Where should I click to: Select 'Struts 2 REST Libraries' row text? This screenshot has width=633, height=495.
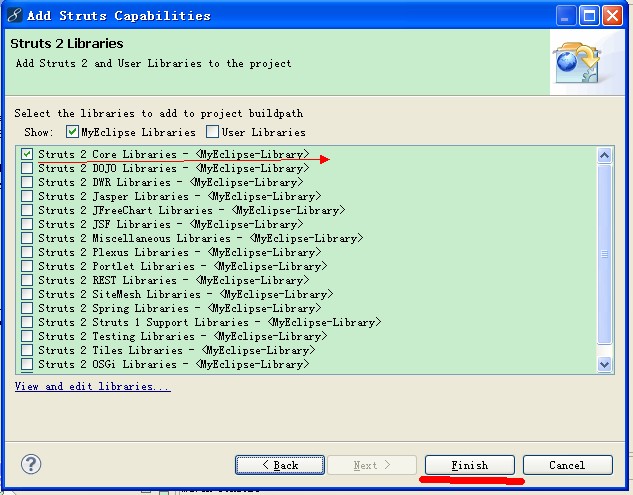(x=174, y=280)
